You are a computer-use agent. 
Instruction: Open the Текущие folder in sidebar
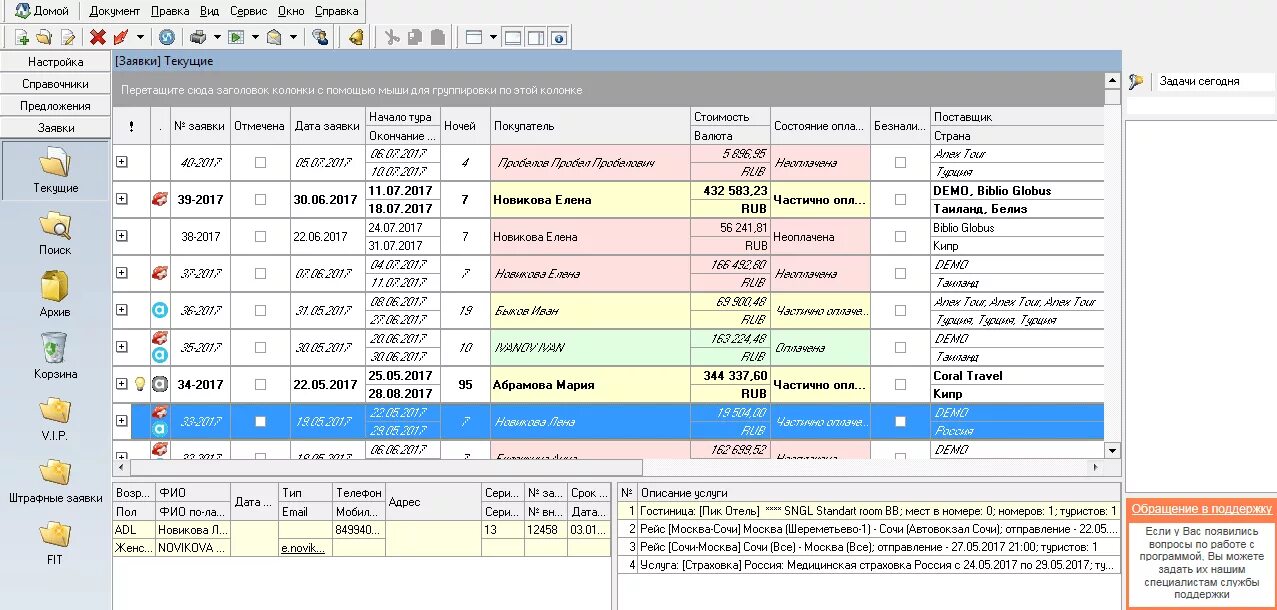coord(55,170)
